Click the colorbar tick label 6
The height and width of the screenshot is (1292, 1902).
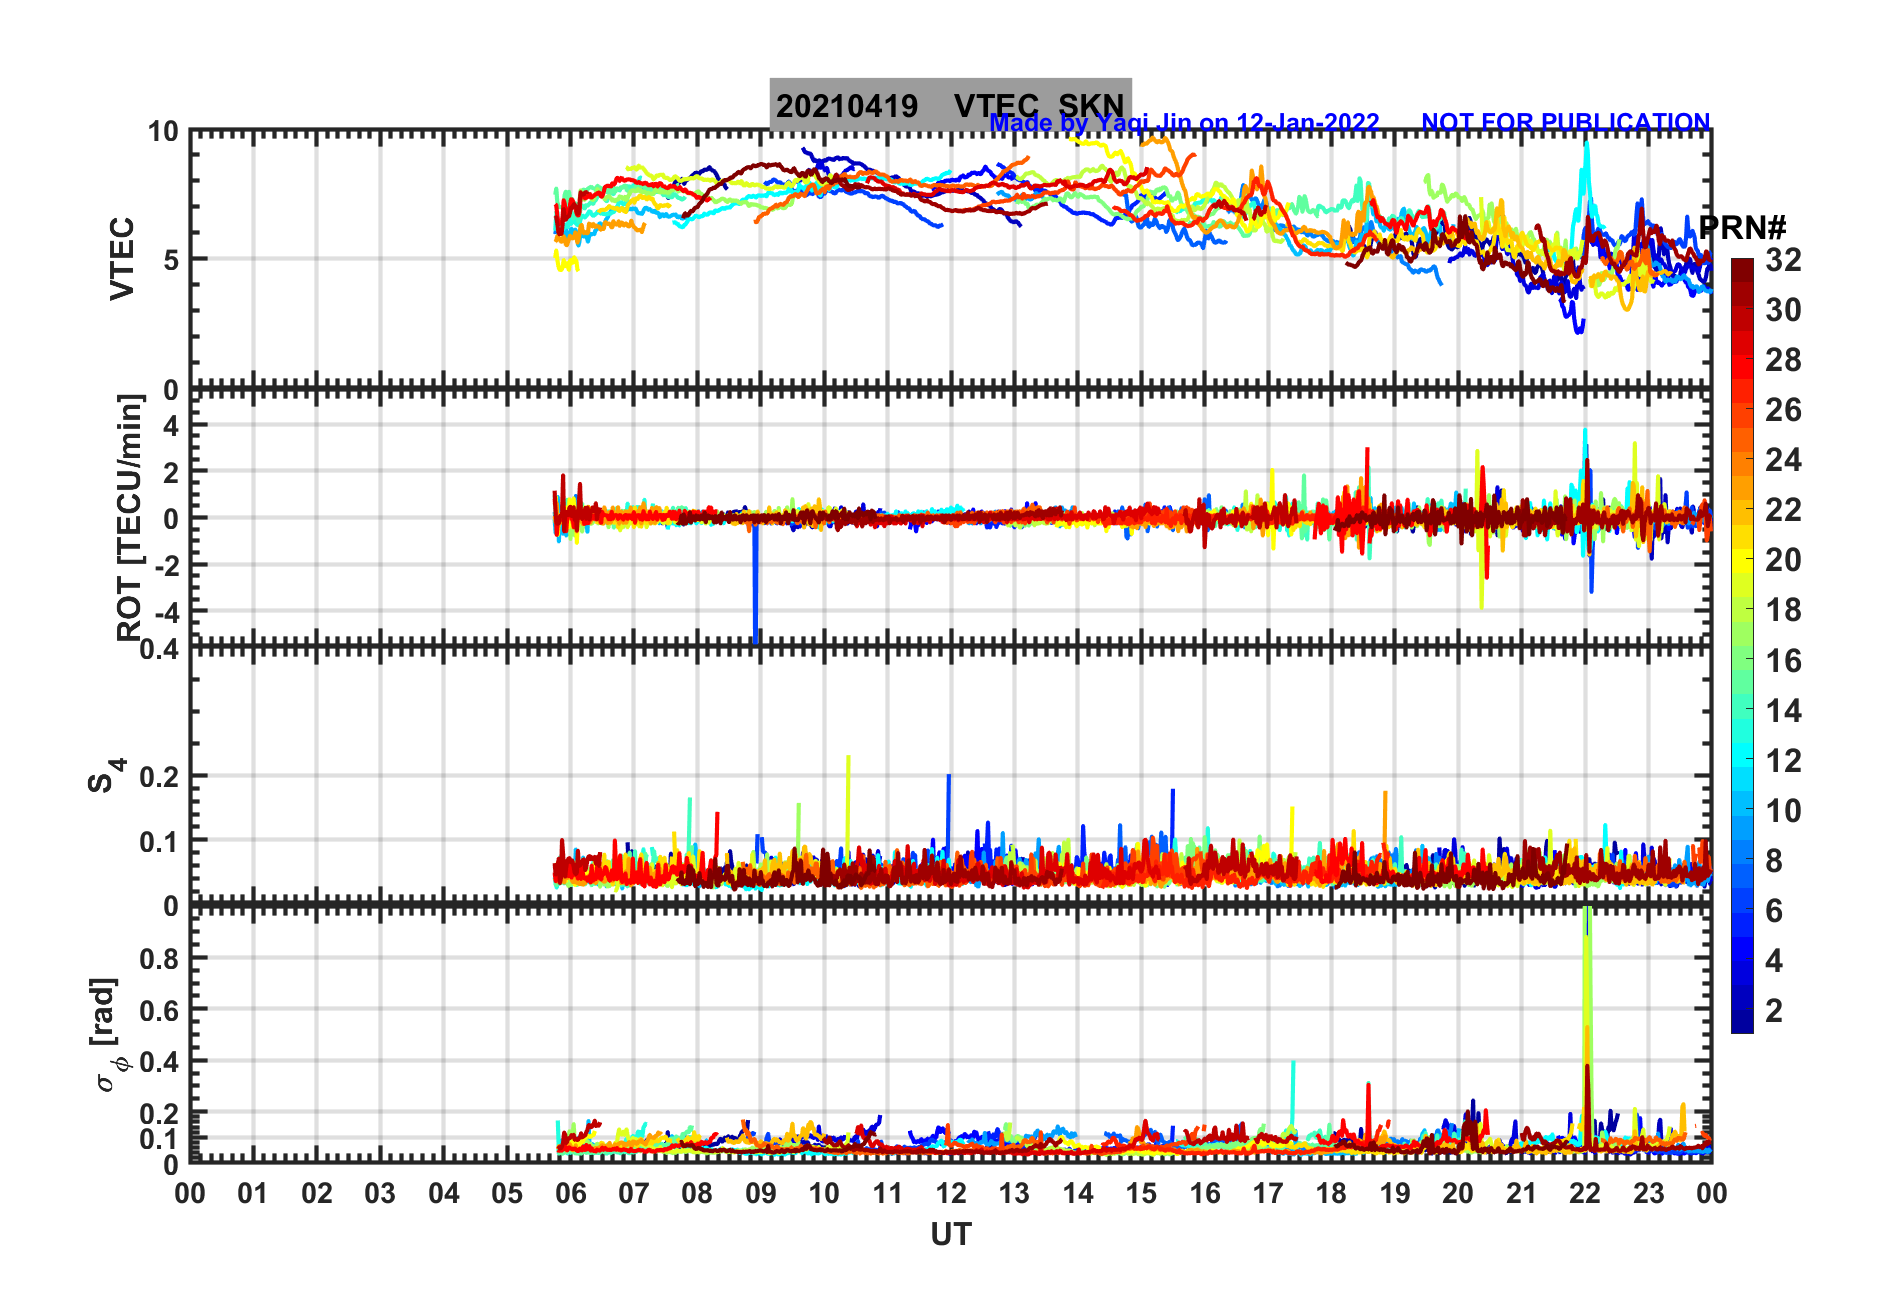(x=1774, y=911)
